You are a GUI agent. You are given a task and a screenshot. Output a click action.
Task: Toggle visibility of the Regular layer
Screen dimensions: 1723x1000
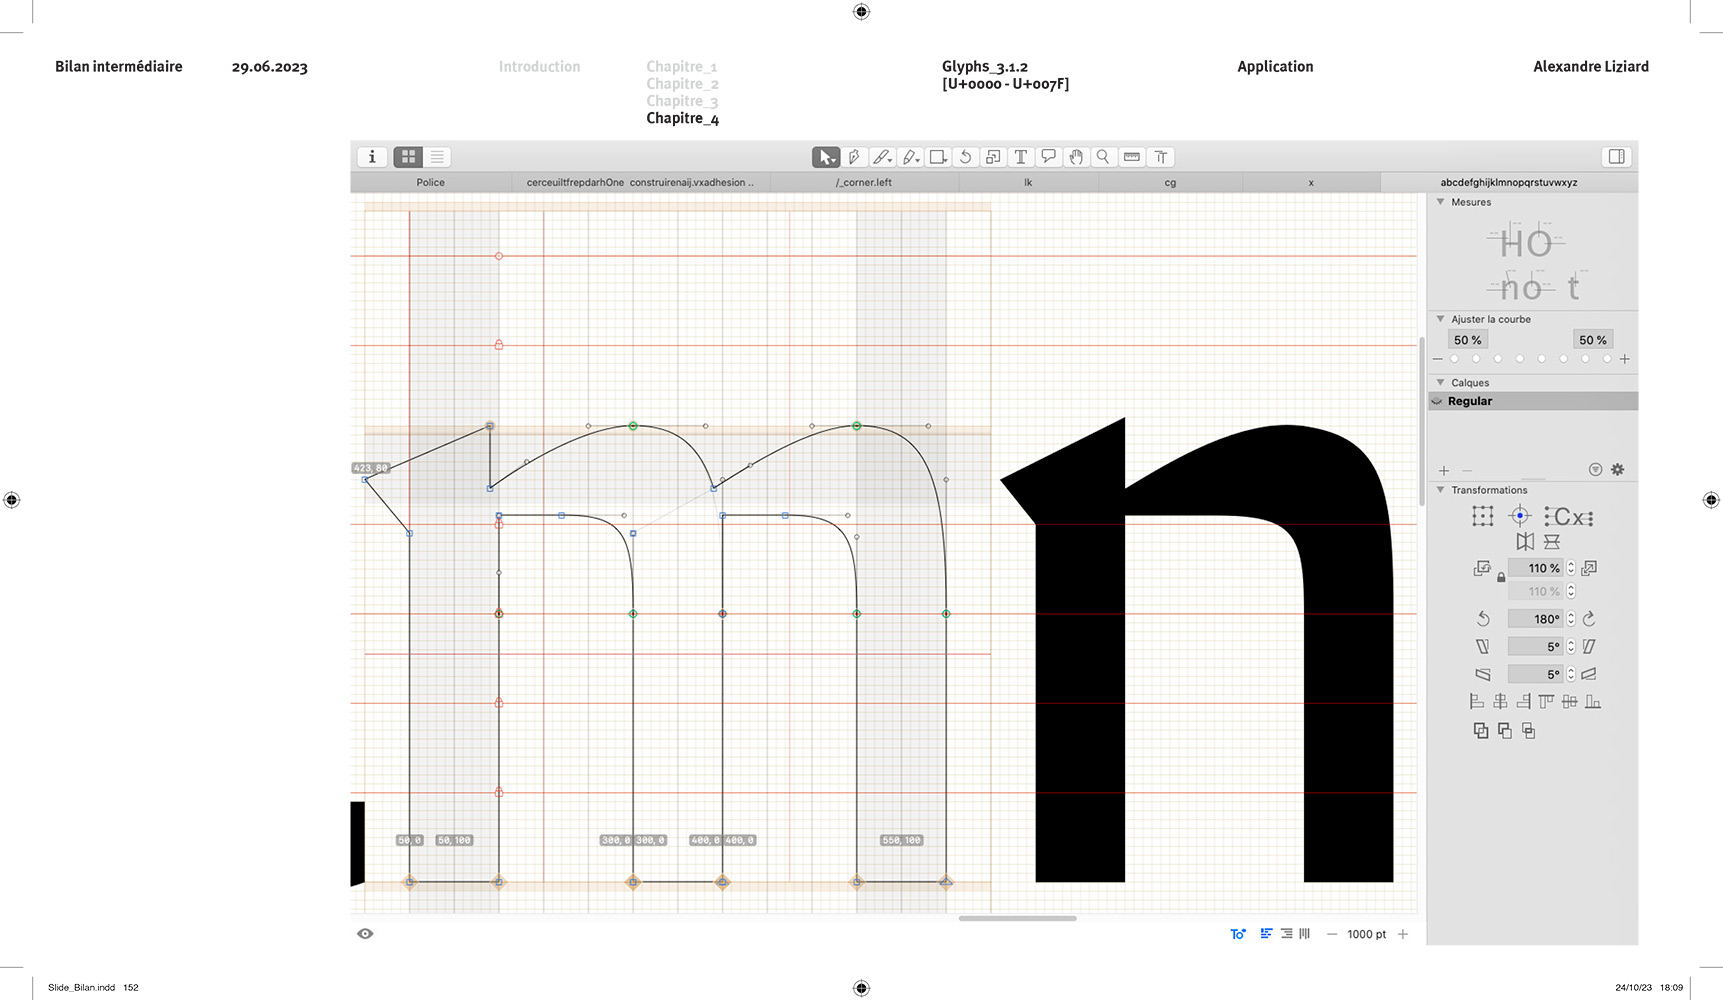1437,401
